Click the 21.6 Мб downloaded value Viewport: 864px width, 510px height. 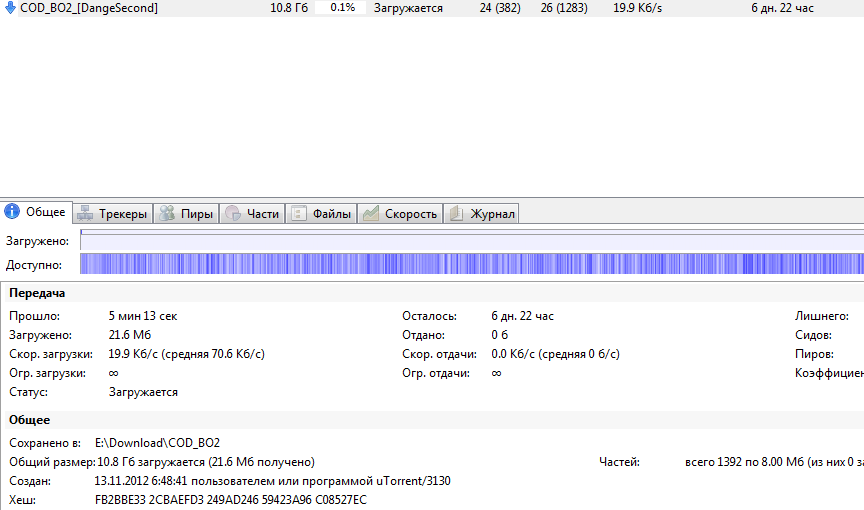click(129, 335)
